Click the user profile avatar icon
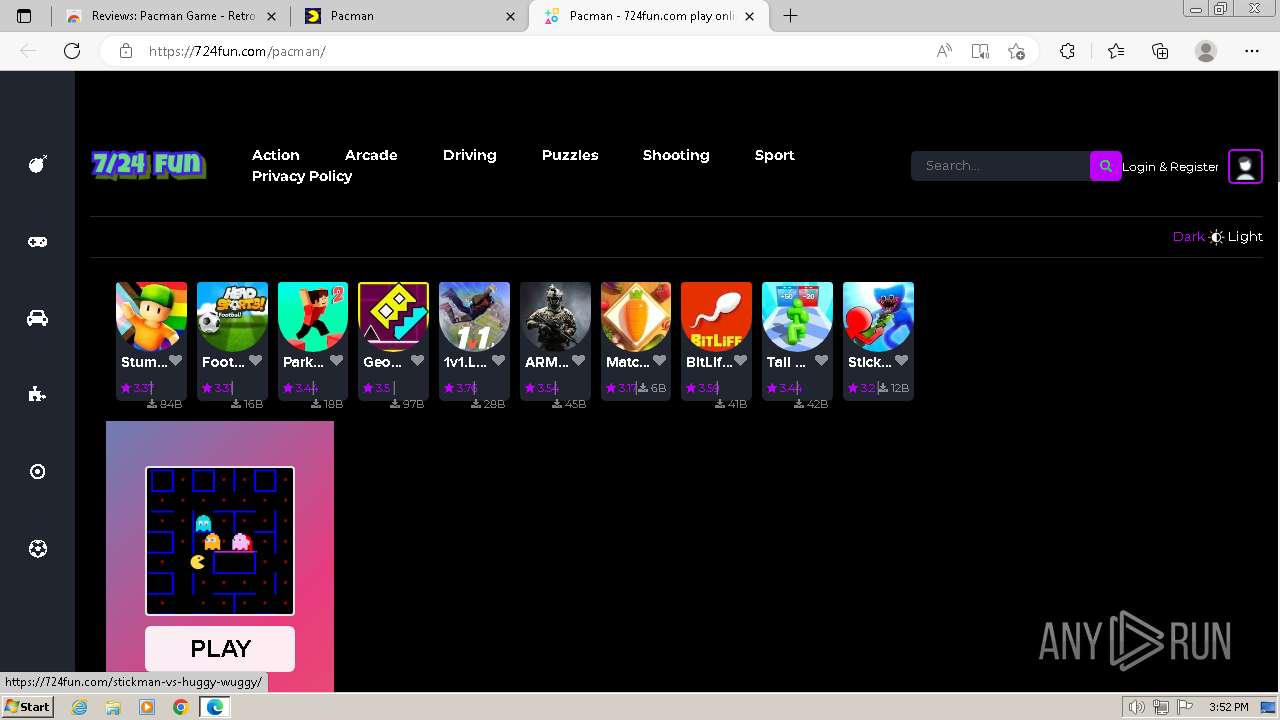 [1245, 166]
